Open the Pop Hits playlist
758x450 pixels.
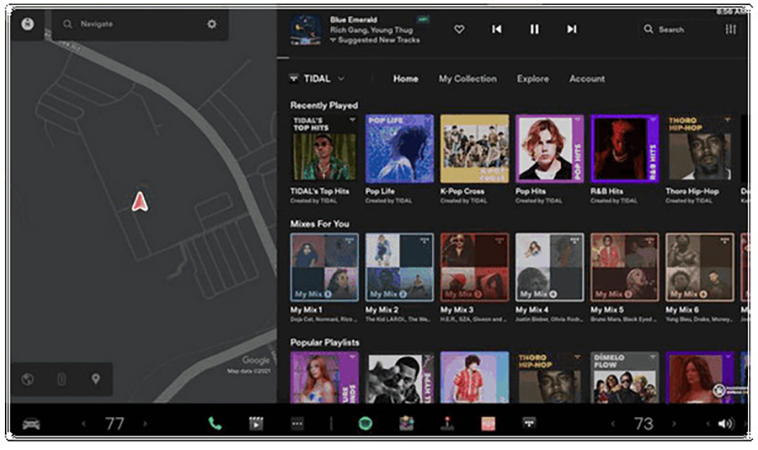(550, 149)
